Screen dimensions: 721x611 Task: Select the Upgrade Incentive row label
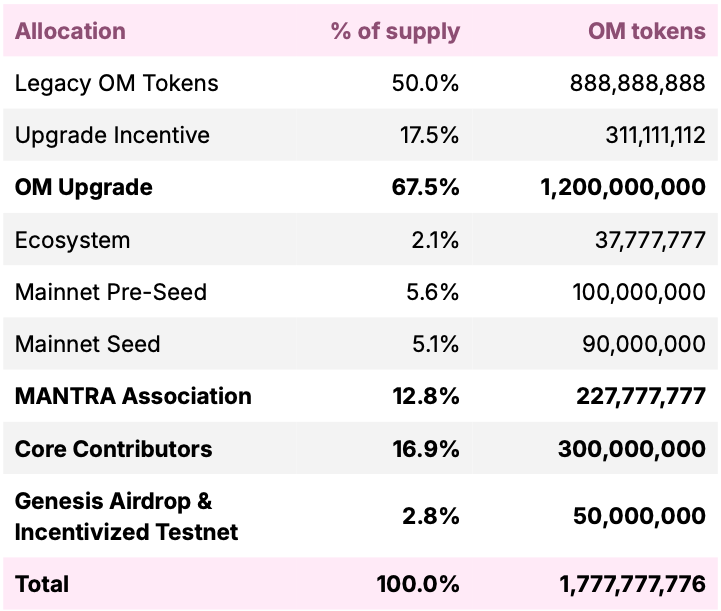112,135
